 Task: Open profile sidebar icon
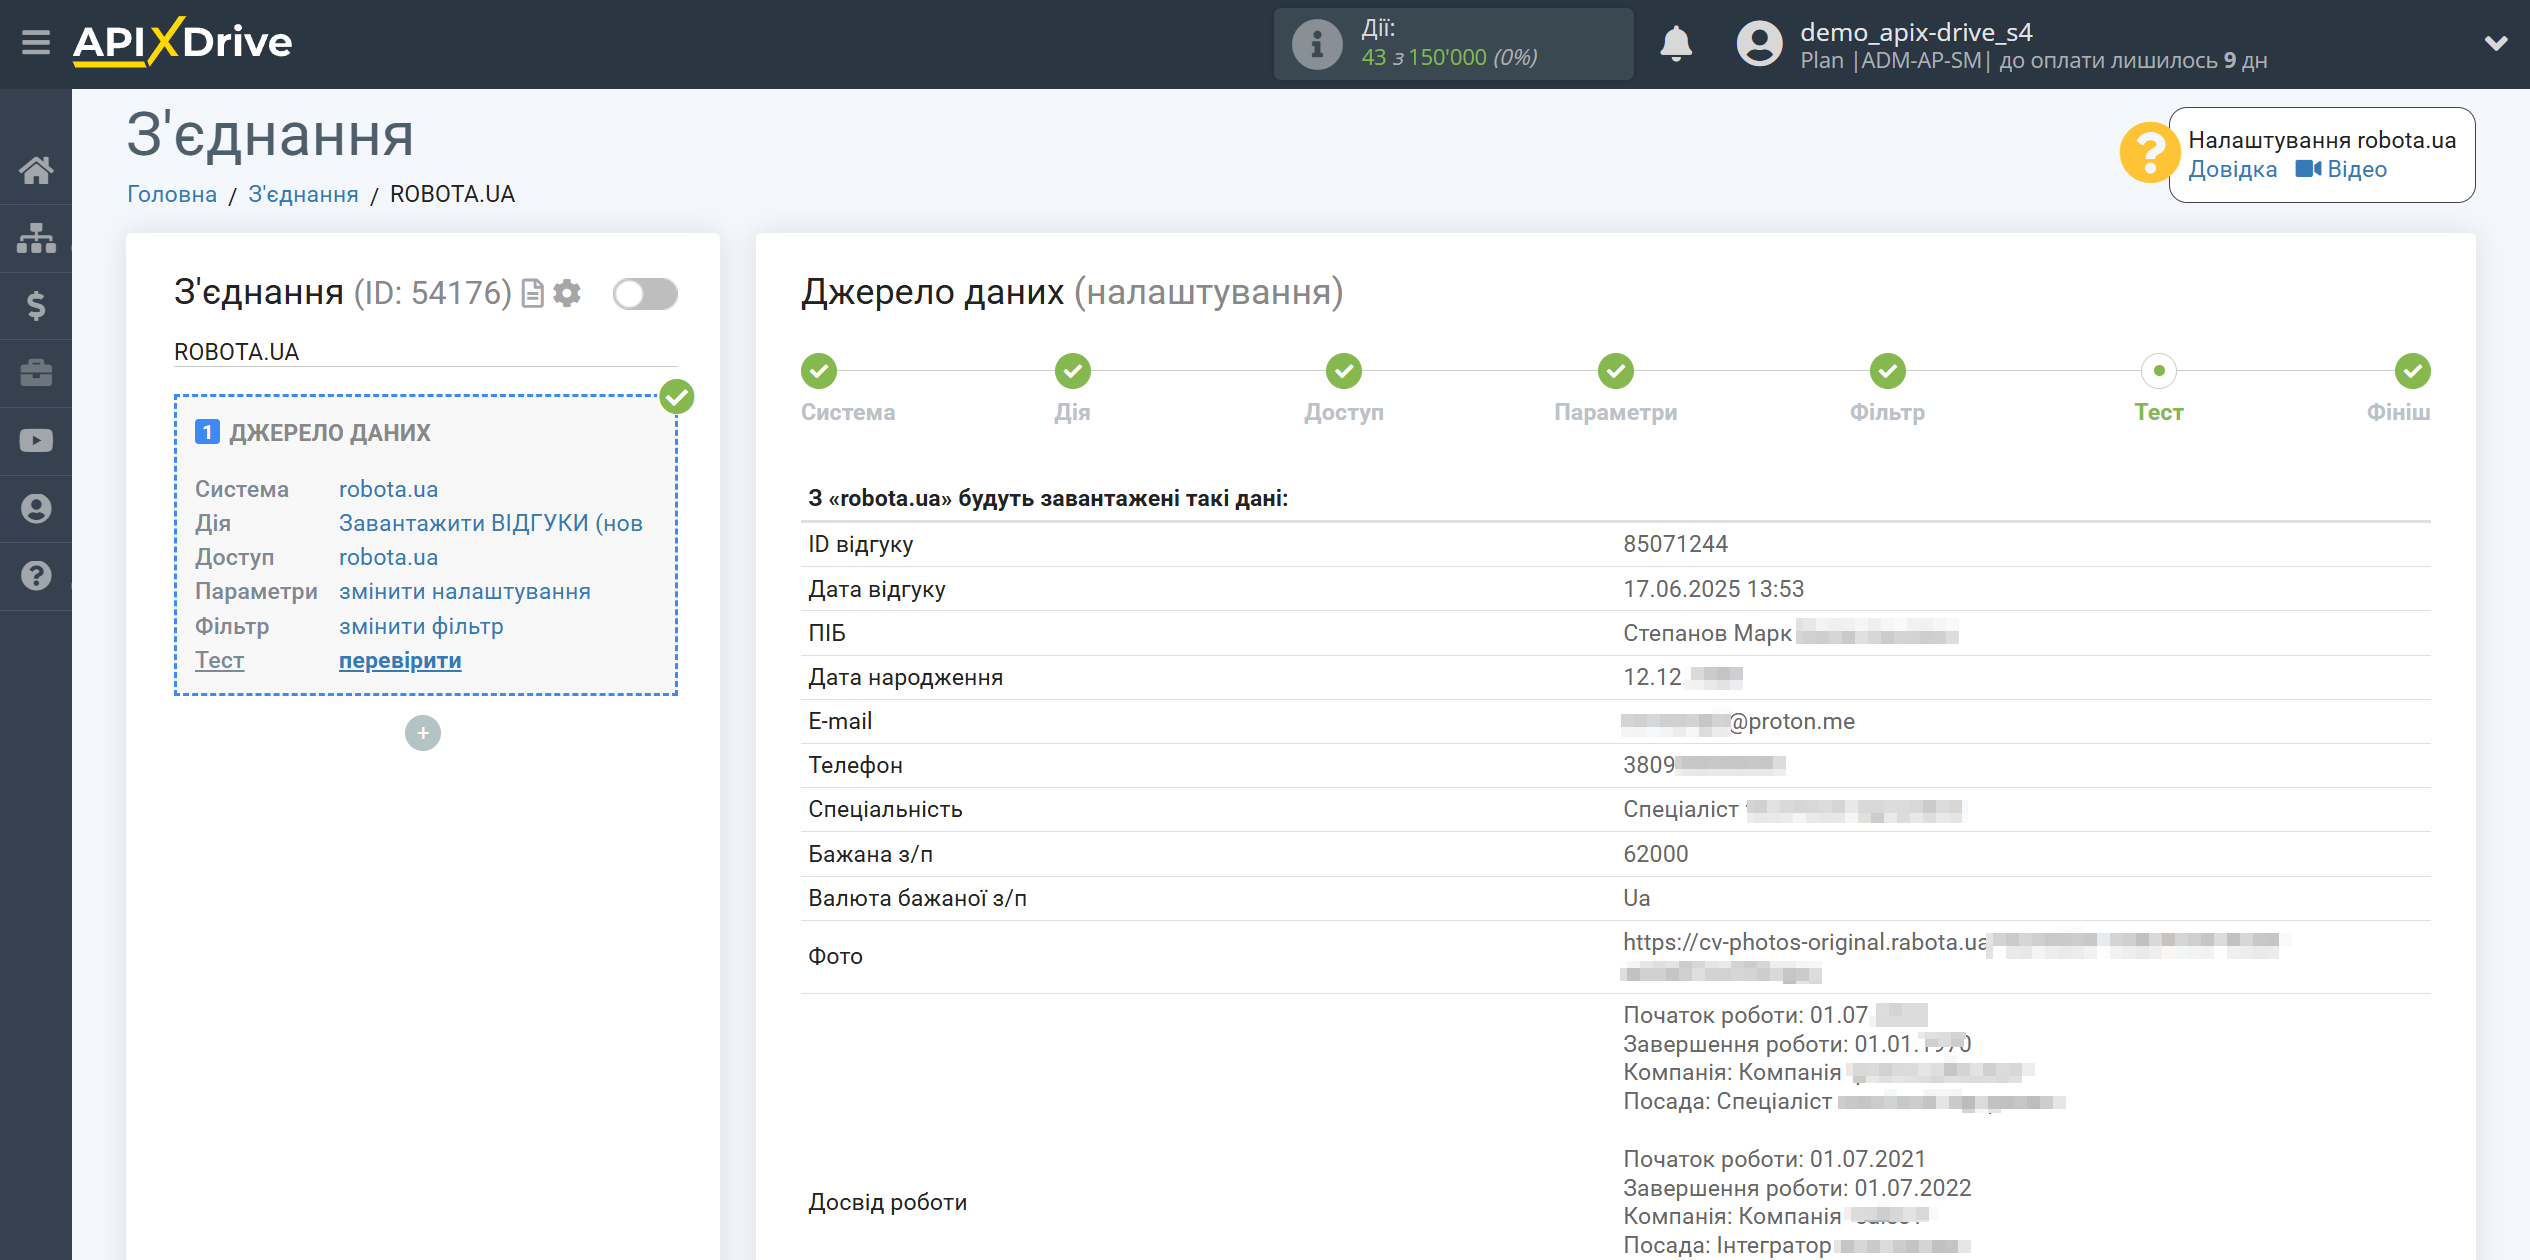tap(36, 509)
